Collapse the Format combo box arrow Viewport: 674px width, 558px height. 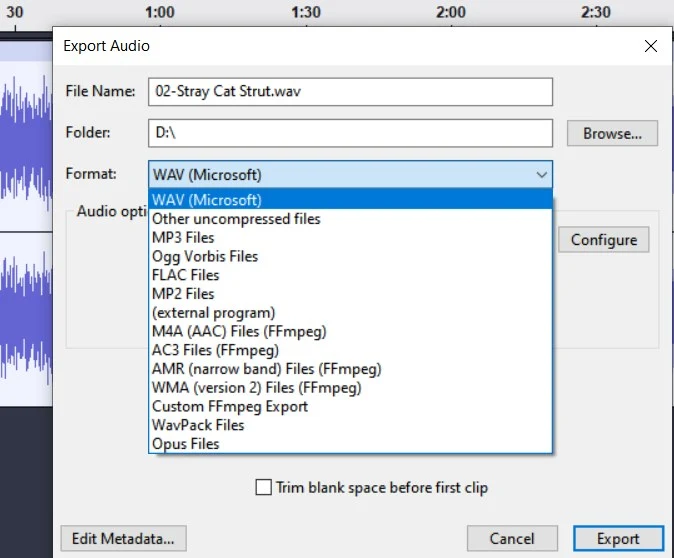coord(542,175)
